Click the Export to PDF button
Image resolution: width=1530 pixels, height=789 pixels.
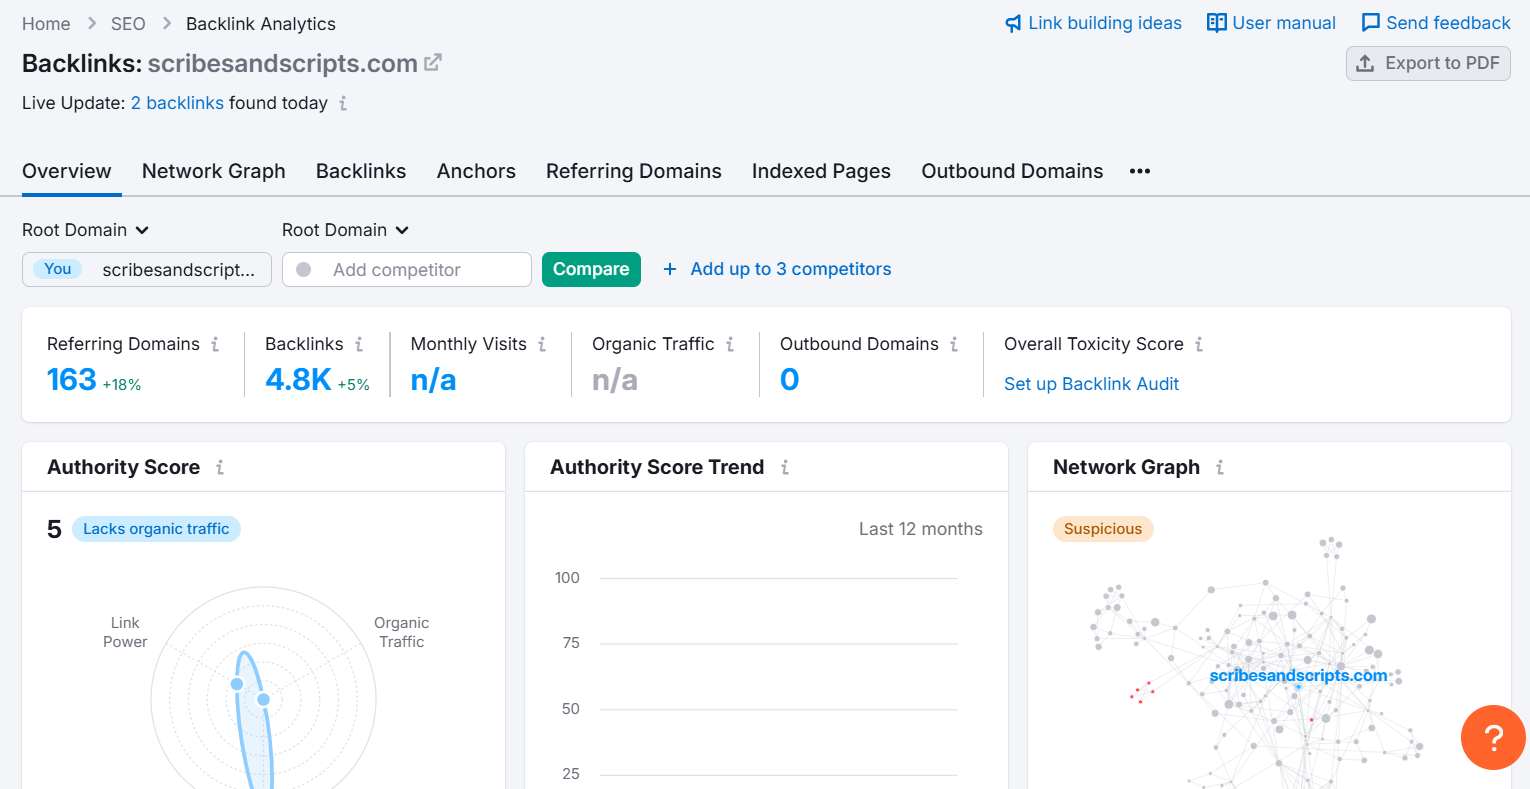pyautogui.click(x=1428, y=63)
